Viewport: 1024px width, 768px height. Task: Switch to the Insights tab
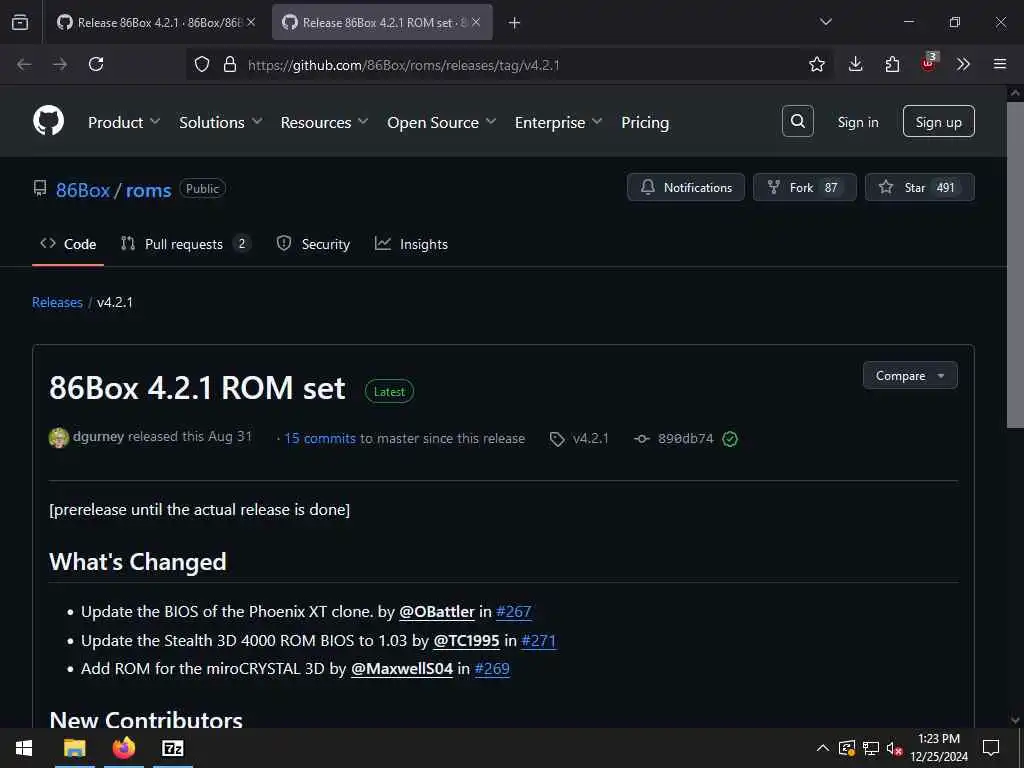tap(411, 244)
